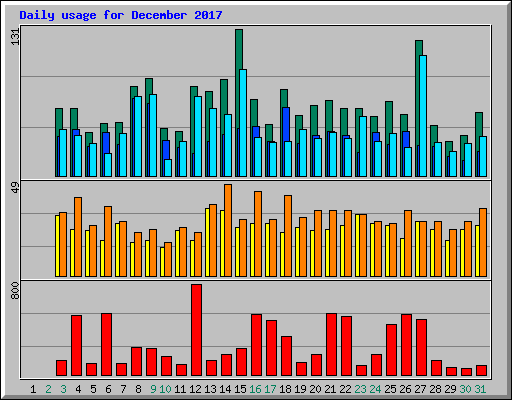The image size is (512, 400).
Task: Click the tallest red bar for day 12
Action: click(196, 330)
